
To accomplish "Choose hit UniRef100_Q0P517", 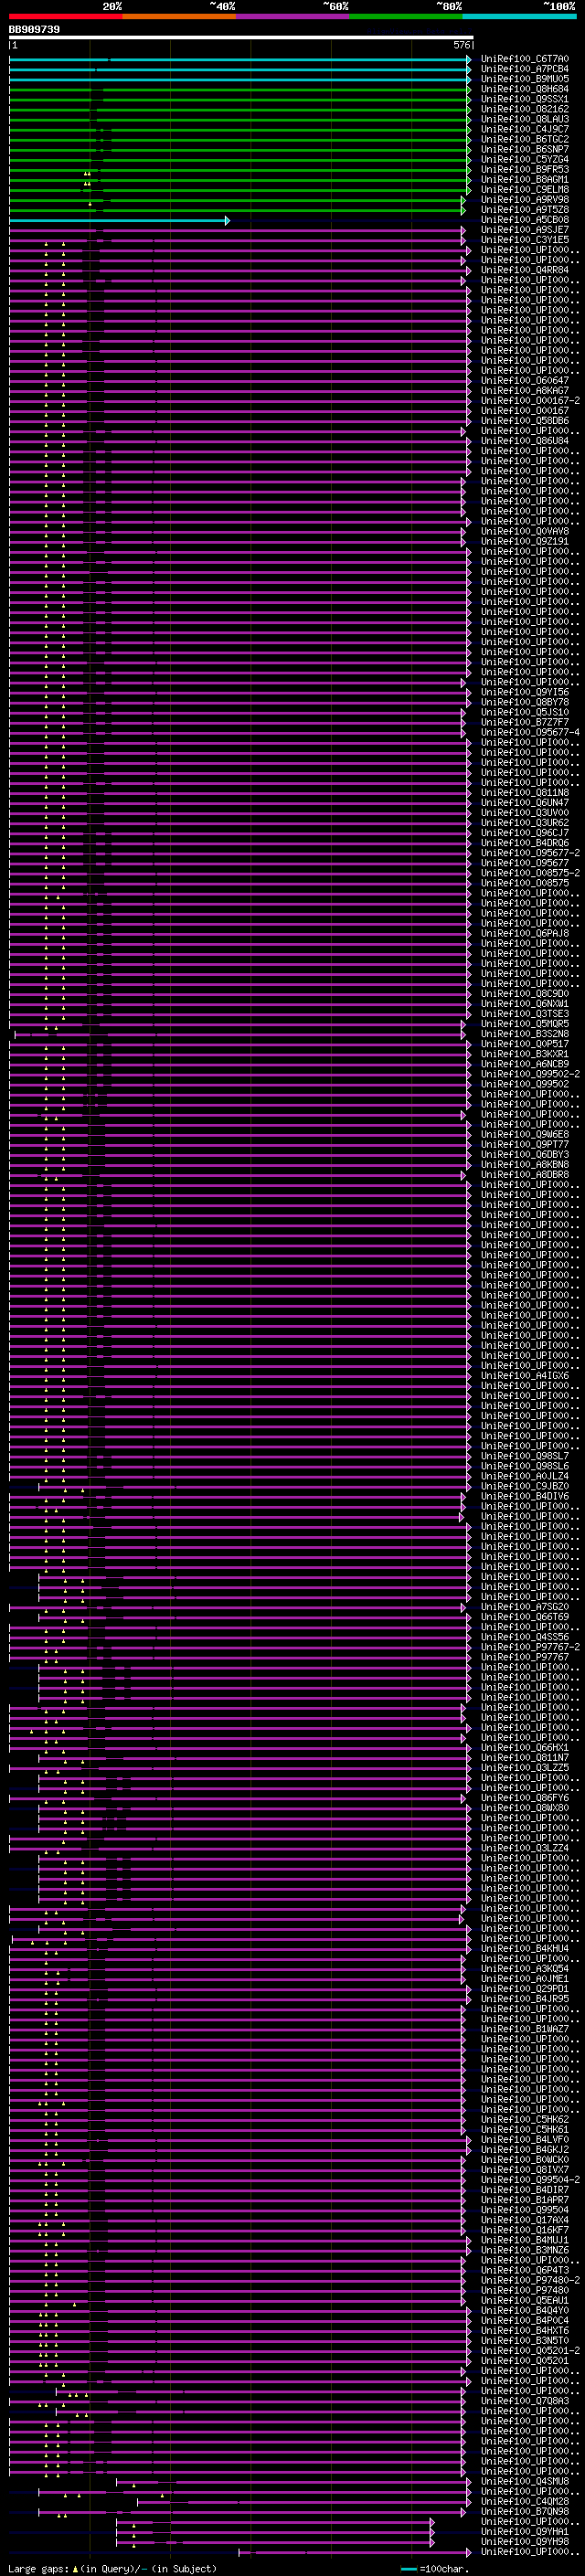I will (x=524, y=1044).
